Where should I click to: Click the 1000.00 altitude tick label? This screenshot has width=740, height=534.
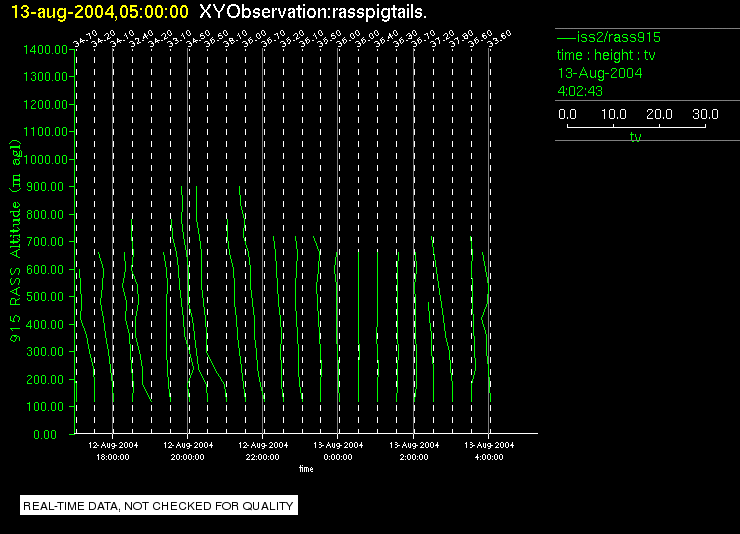[x=45, y=159]
